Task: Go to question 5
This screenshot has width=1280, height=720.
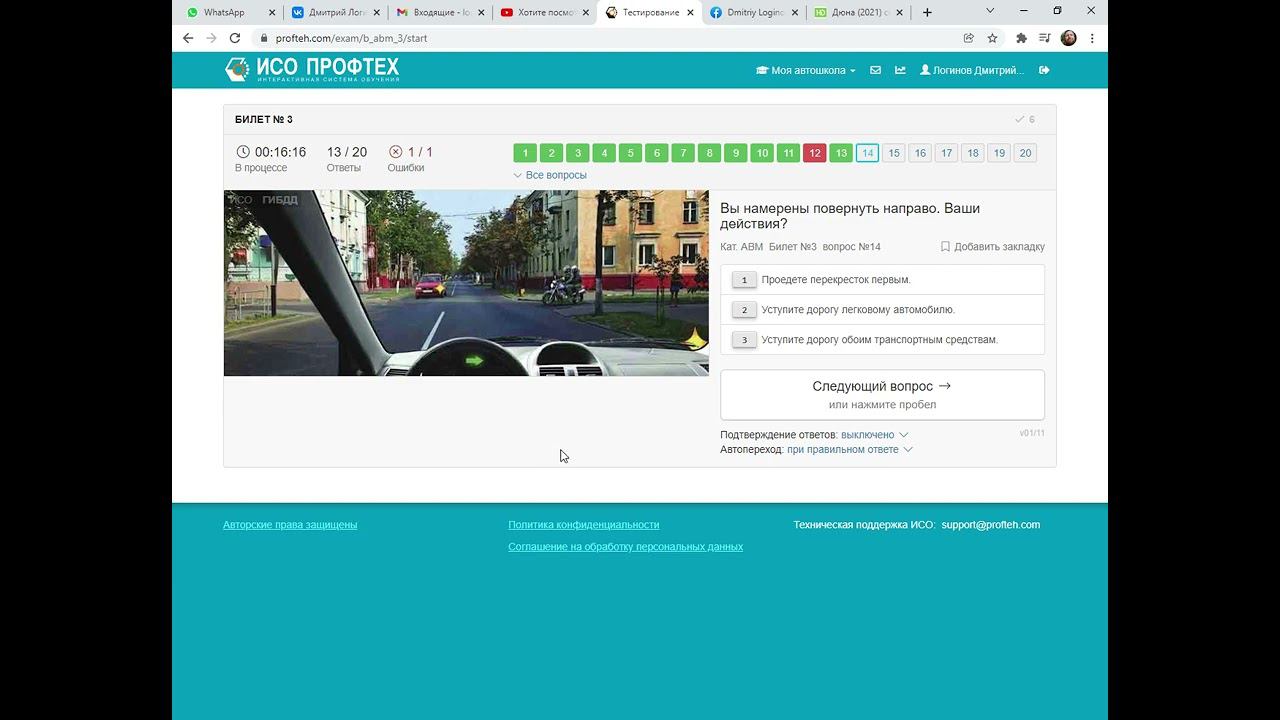Action: tap(630, 153)
